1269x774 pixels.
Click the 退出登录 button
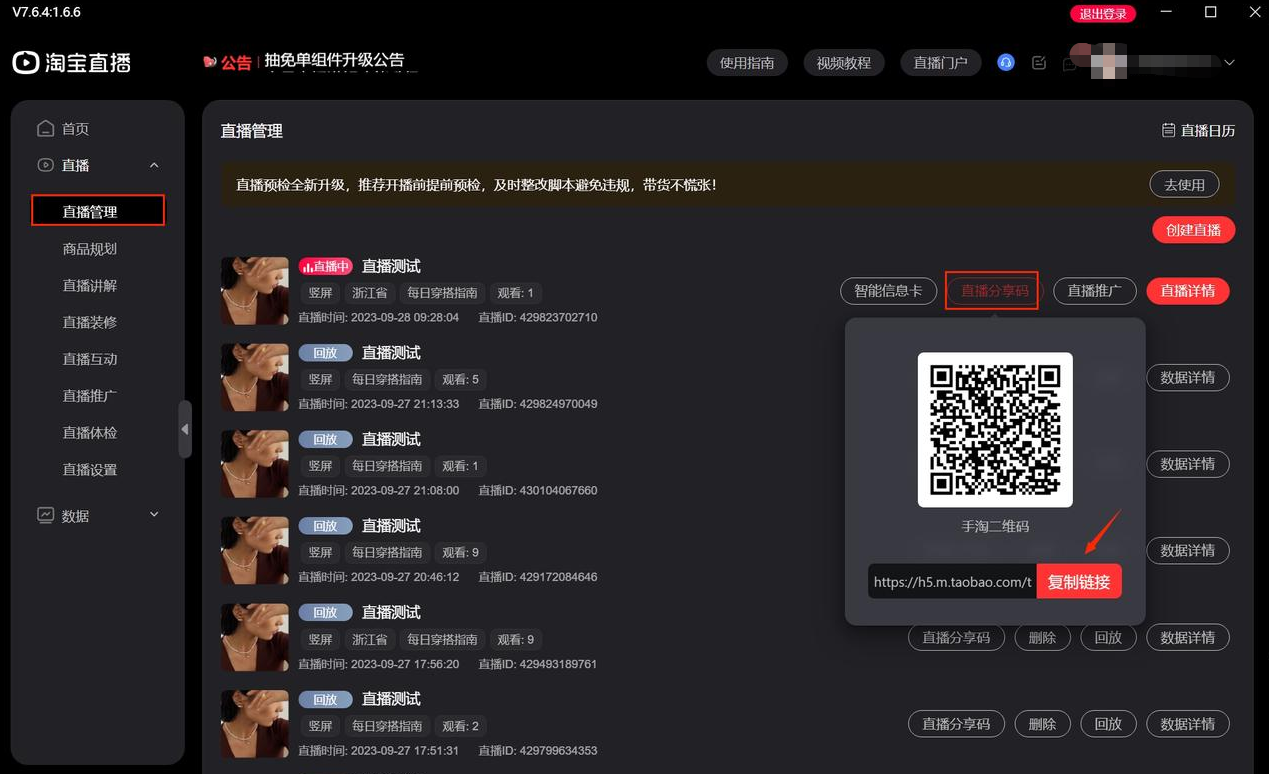click(1104, 14)
